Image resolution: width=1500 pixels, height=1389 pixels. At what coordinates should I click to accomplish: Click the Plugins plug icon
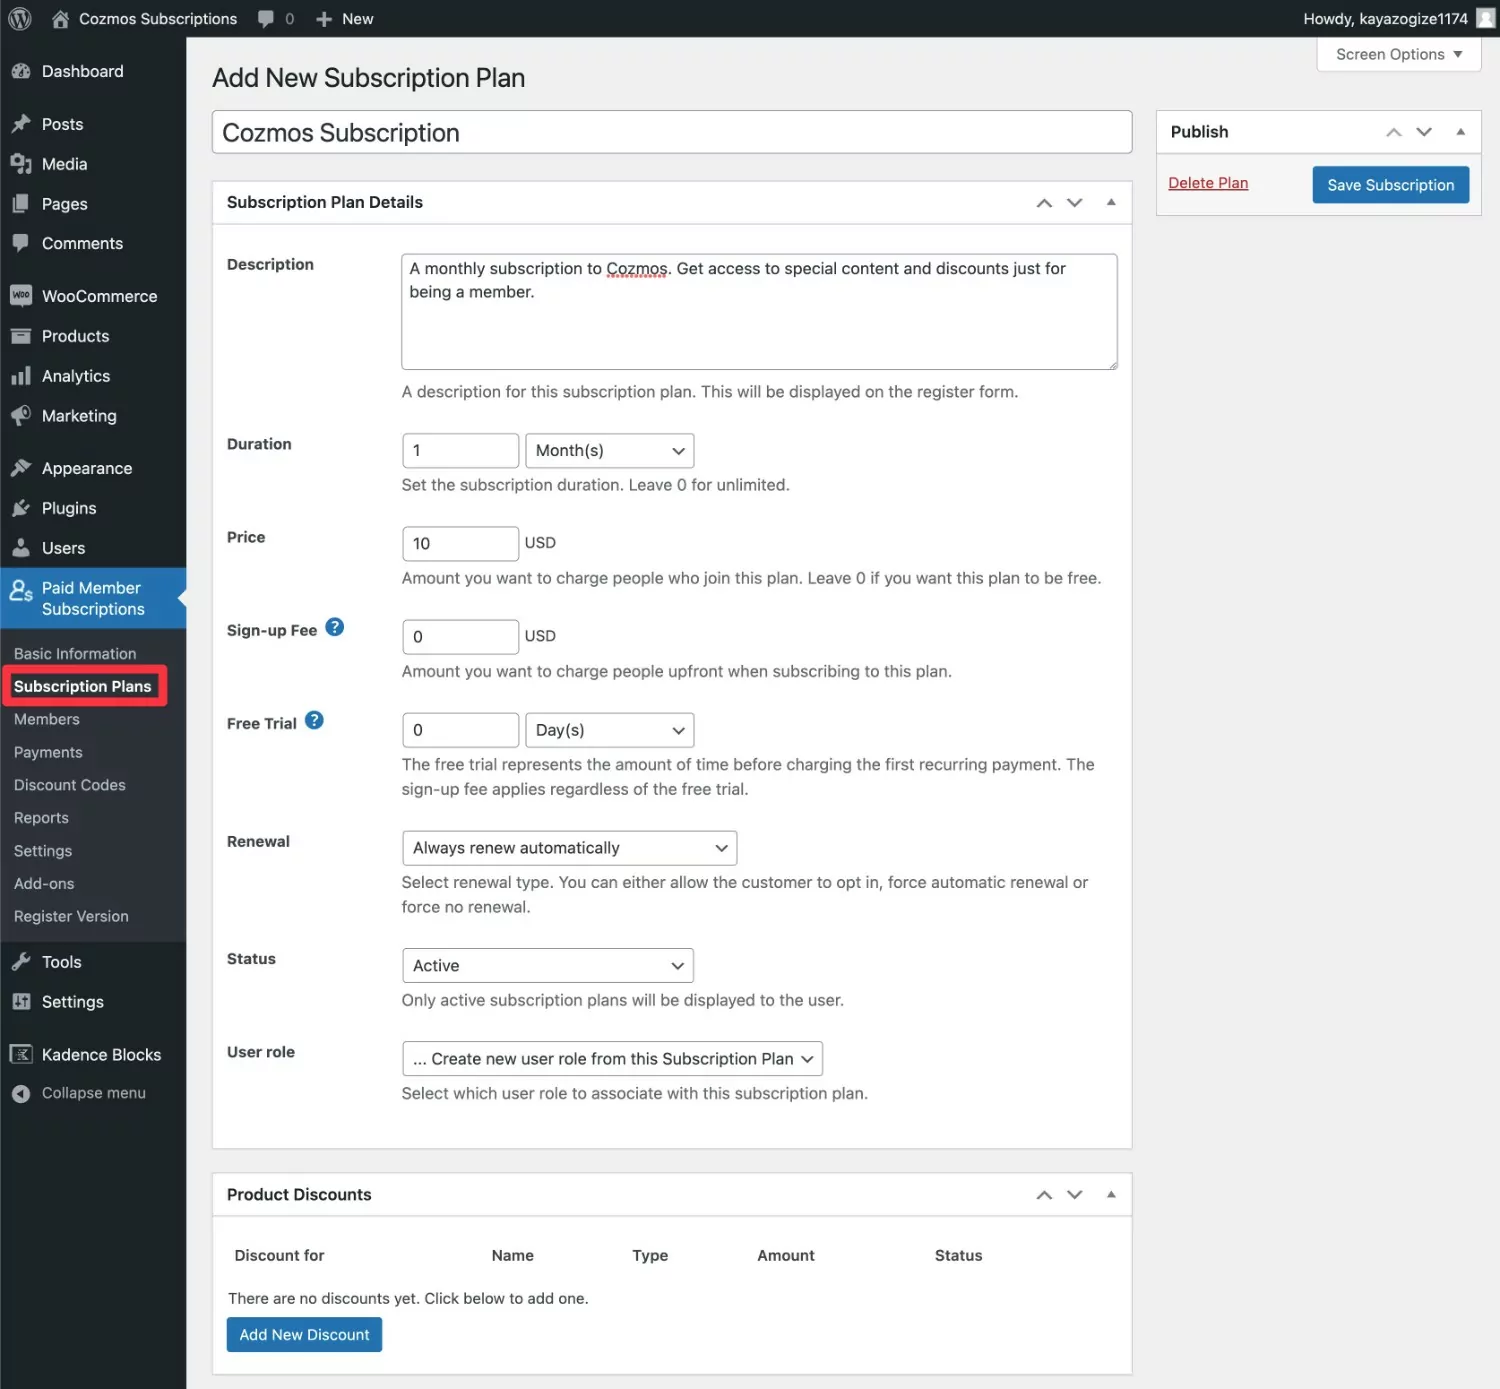(x=21, y=508)
